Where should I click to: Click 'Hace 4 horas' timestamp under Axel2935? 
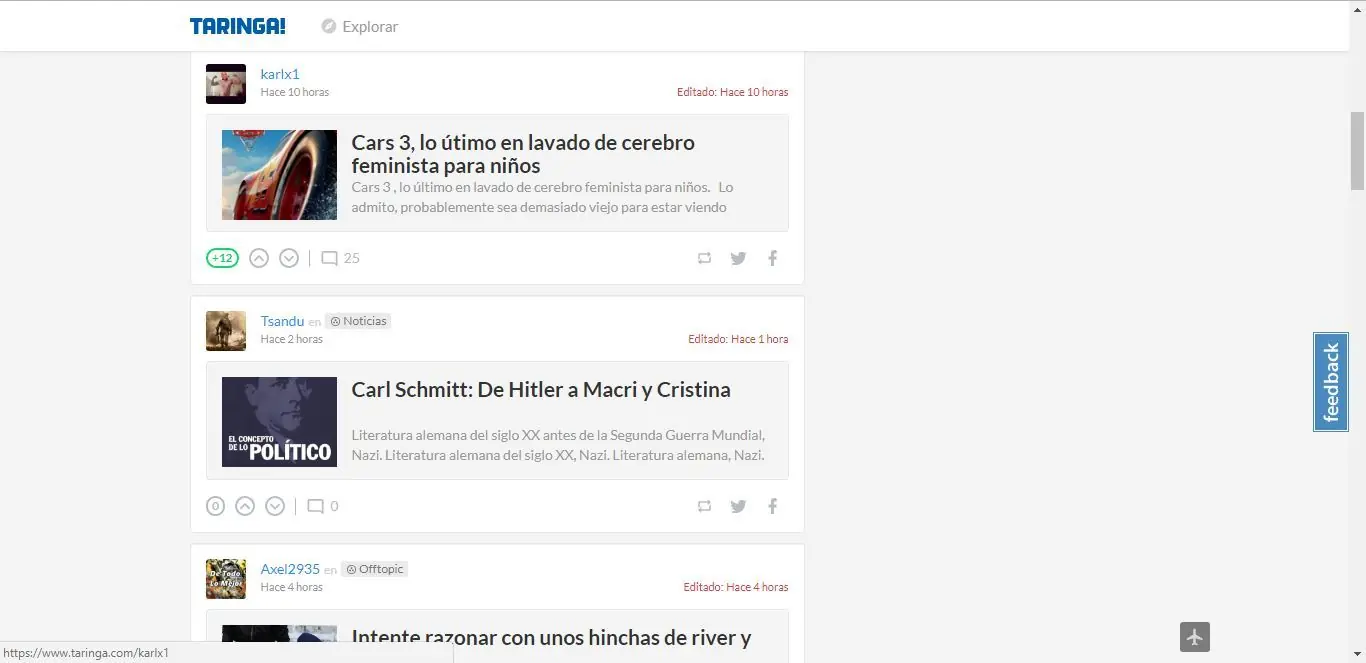tap(291, 587)
